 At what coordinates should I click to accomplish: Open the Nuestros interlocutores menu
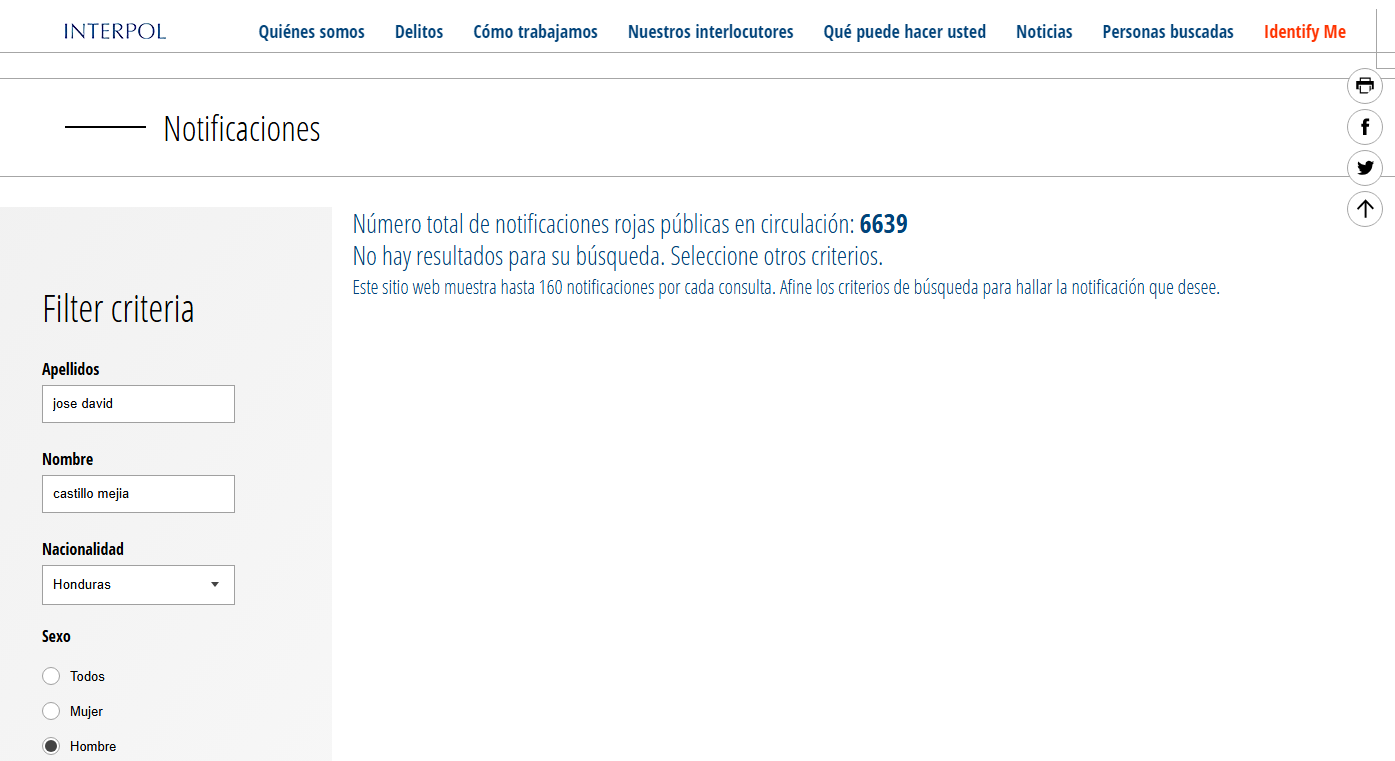click(x=710, y=32)
